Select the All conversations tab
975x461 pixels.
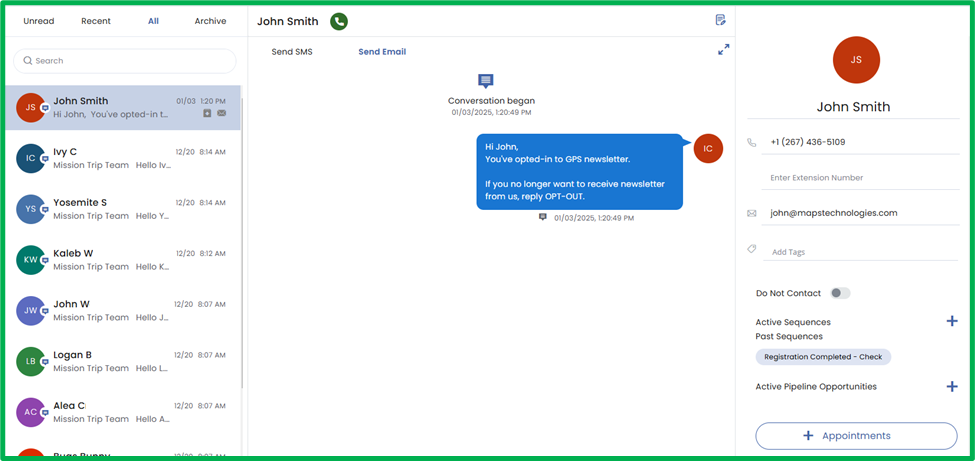point(154,21)
